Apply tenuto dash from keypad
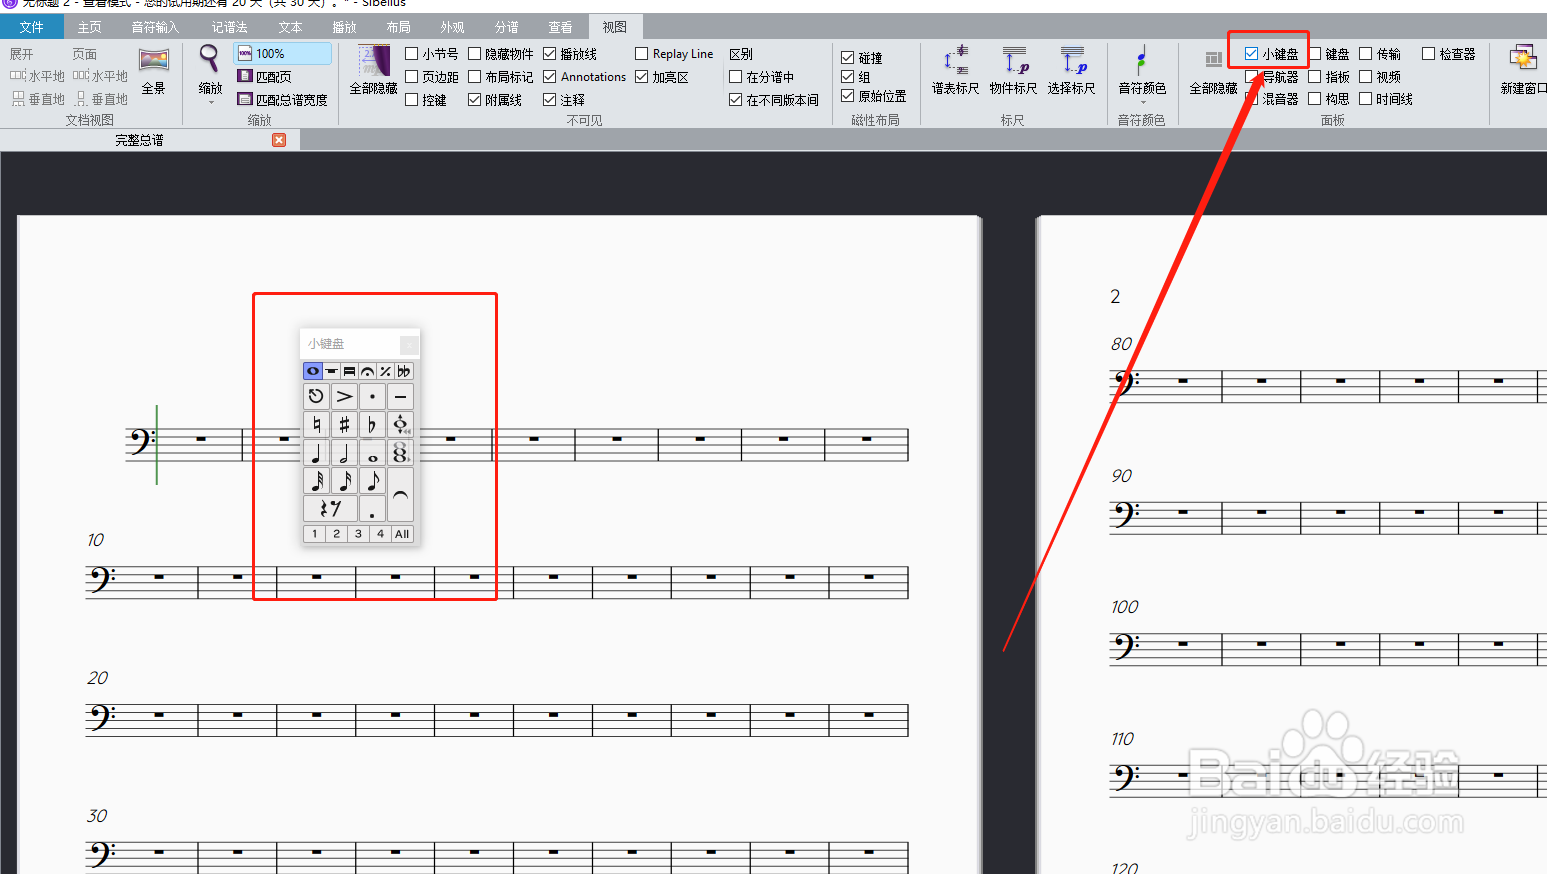The image size is (1547, 874). 400,396
